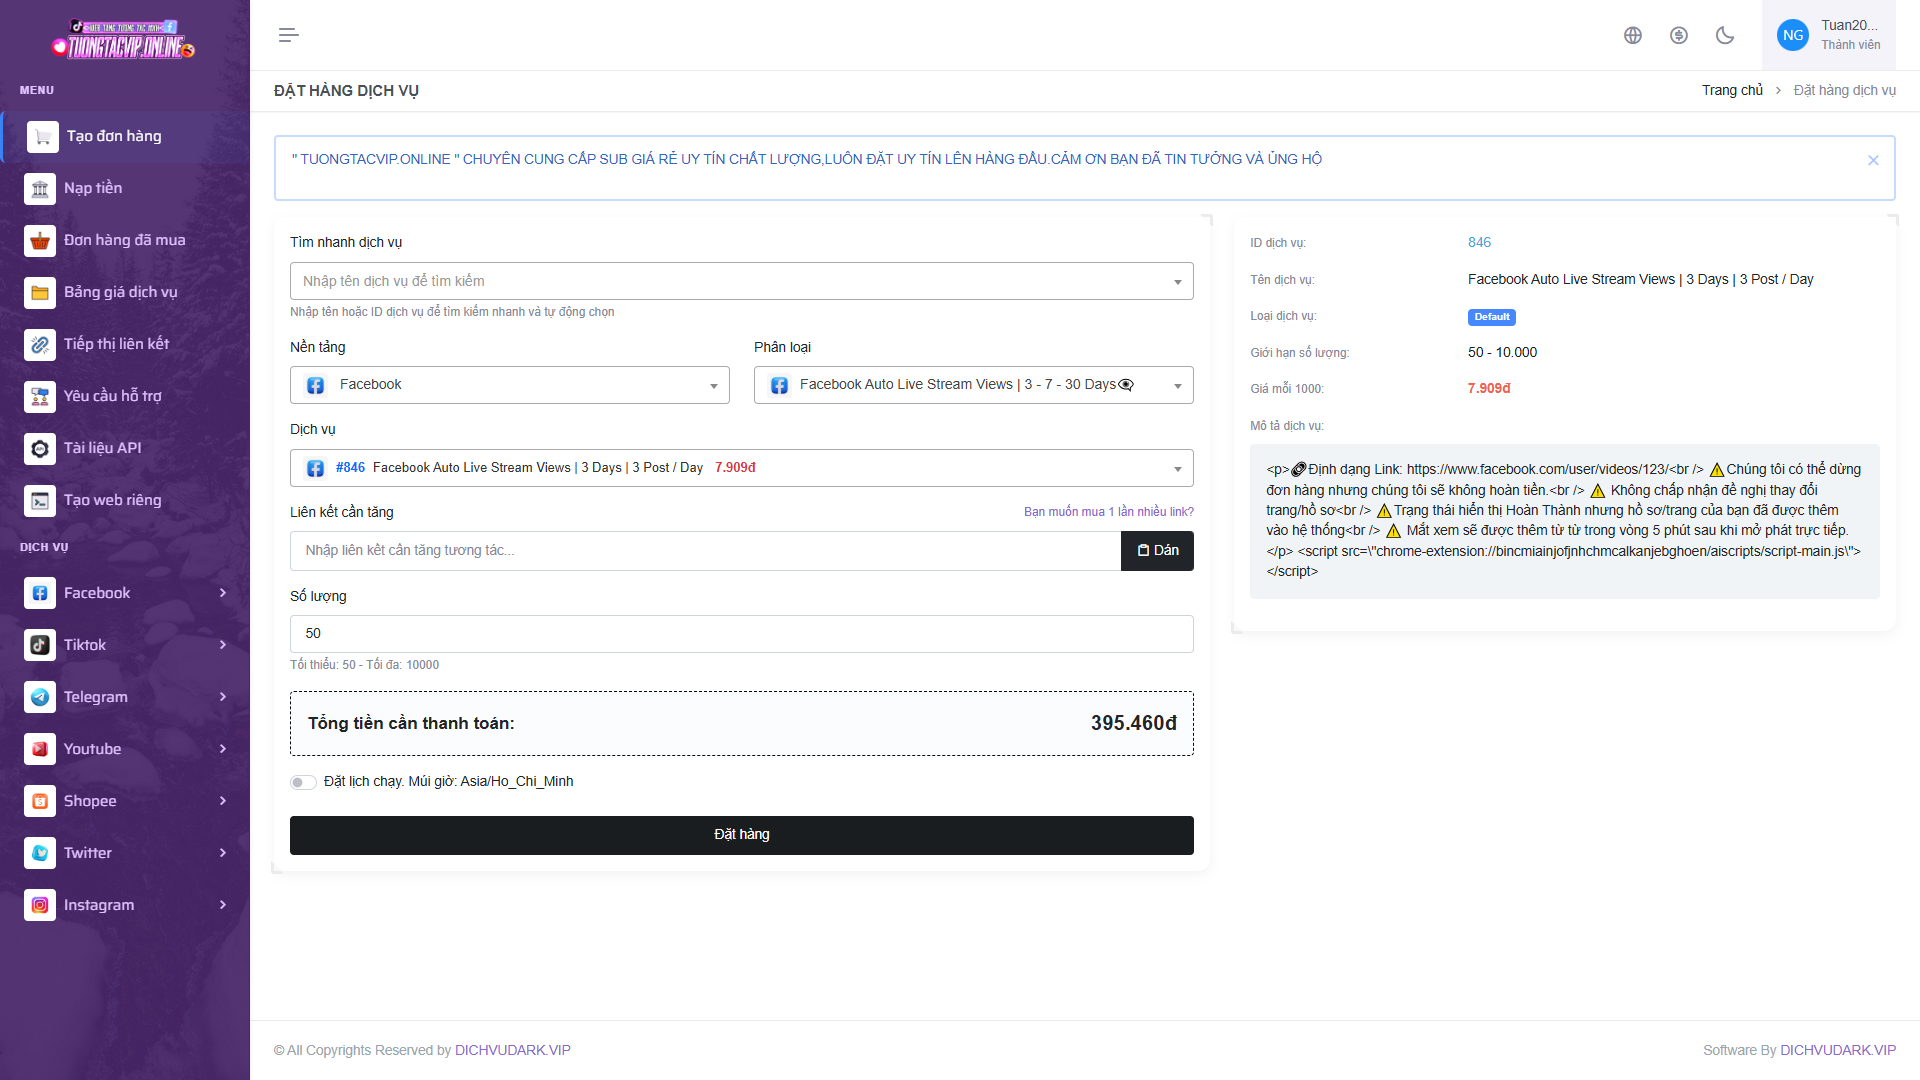The width and height of the screenshot is (1920, 1080).
Task: Click the Tiktok icon in sidebar
Action: click(x=40, y=645)
